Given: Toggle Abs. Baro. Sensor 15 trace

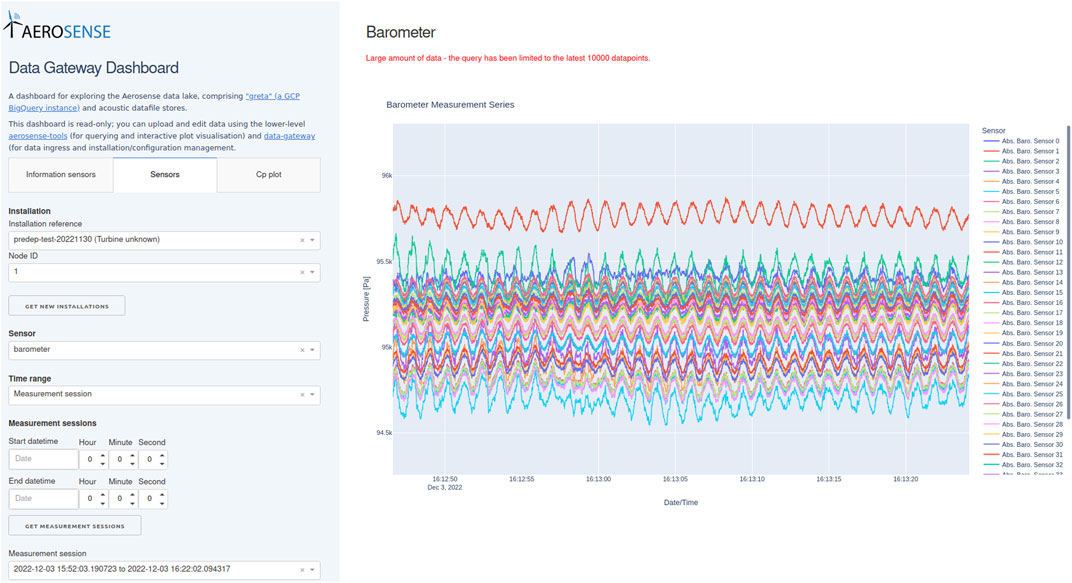Looking at the screenshot, I should pos(1023,293).
